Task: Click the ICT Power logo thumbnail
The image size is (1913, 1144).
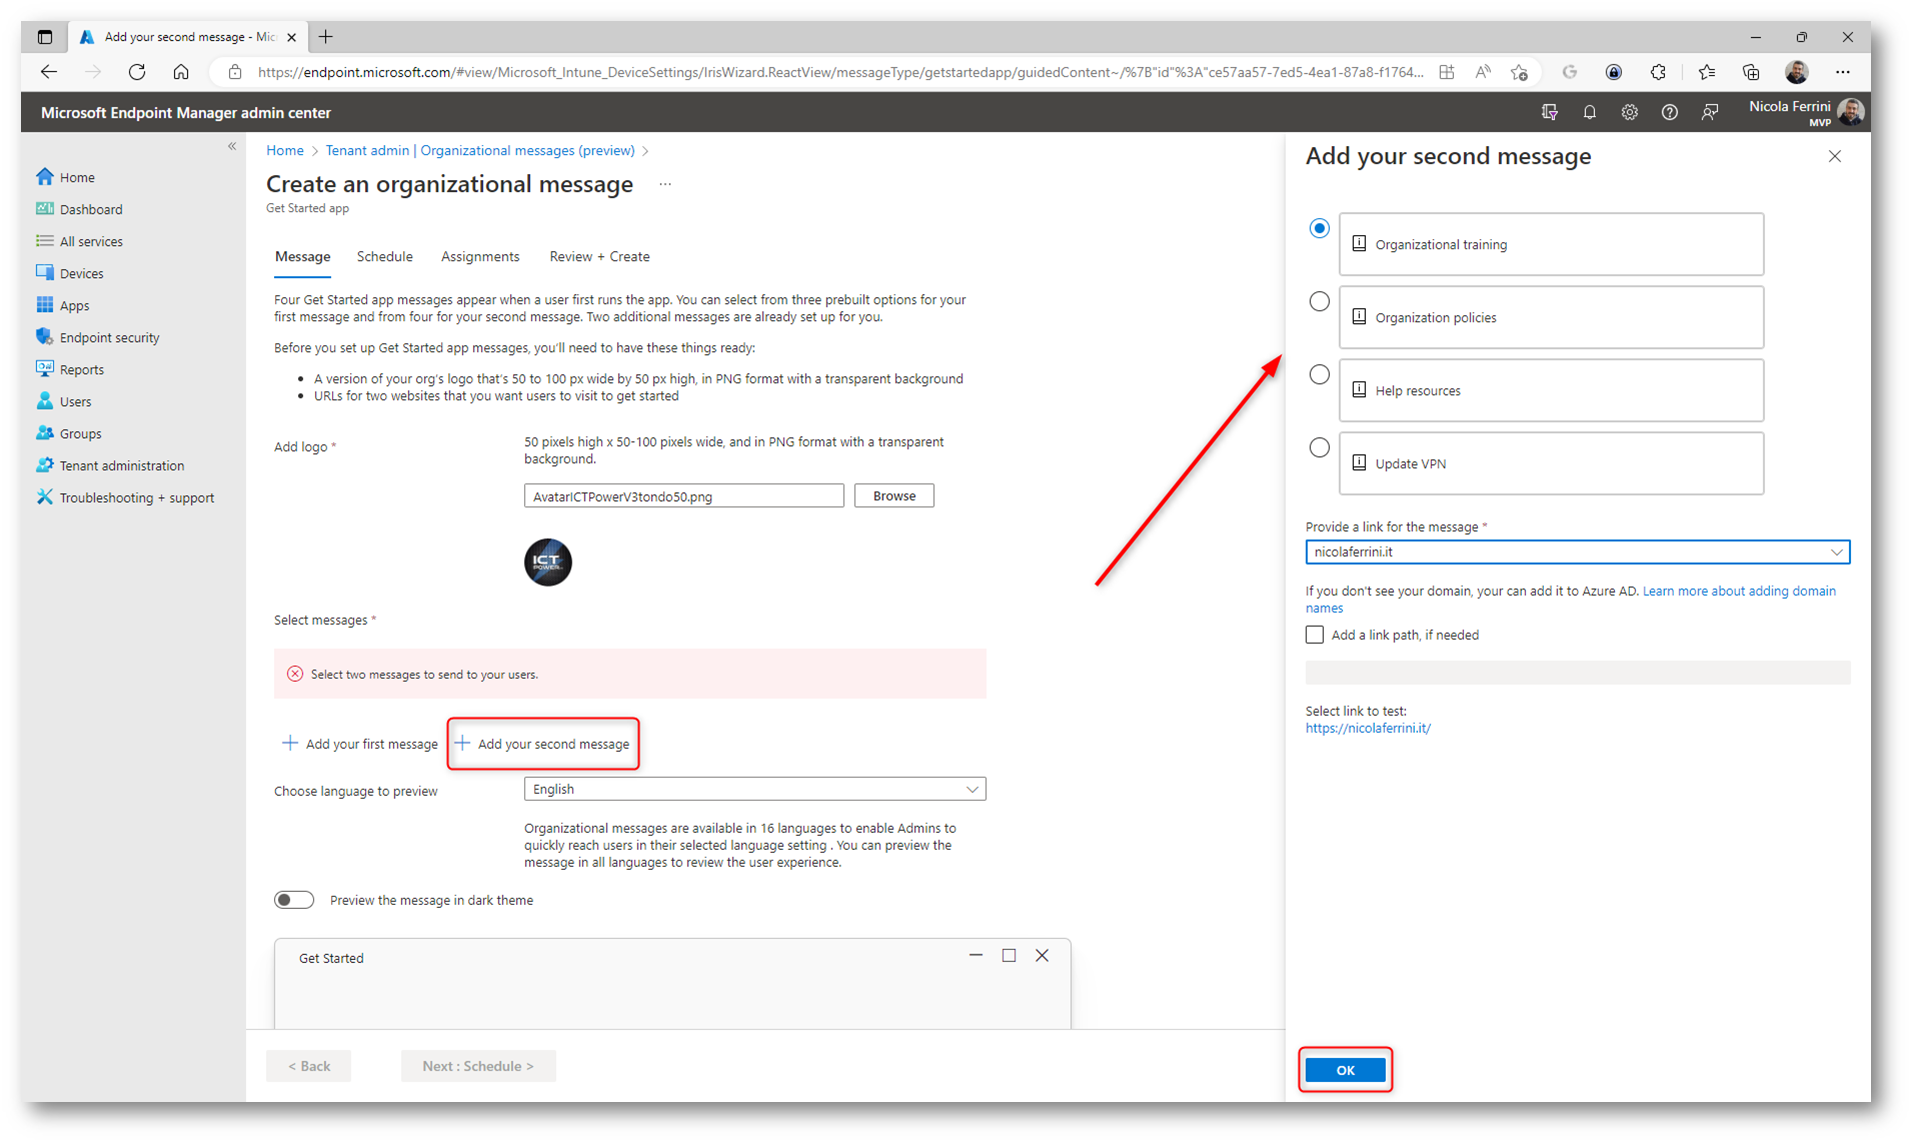Action: tap(548, 562)
